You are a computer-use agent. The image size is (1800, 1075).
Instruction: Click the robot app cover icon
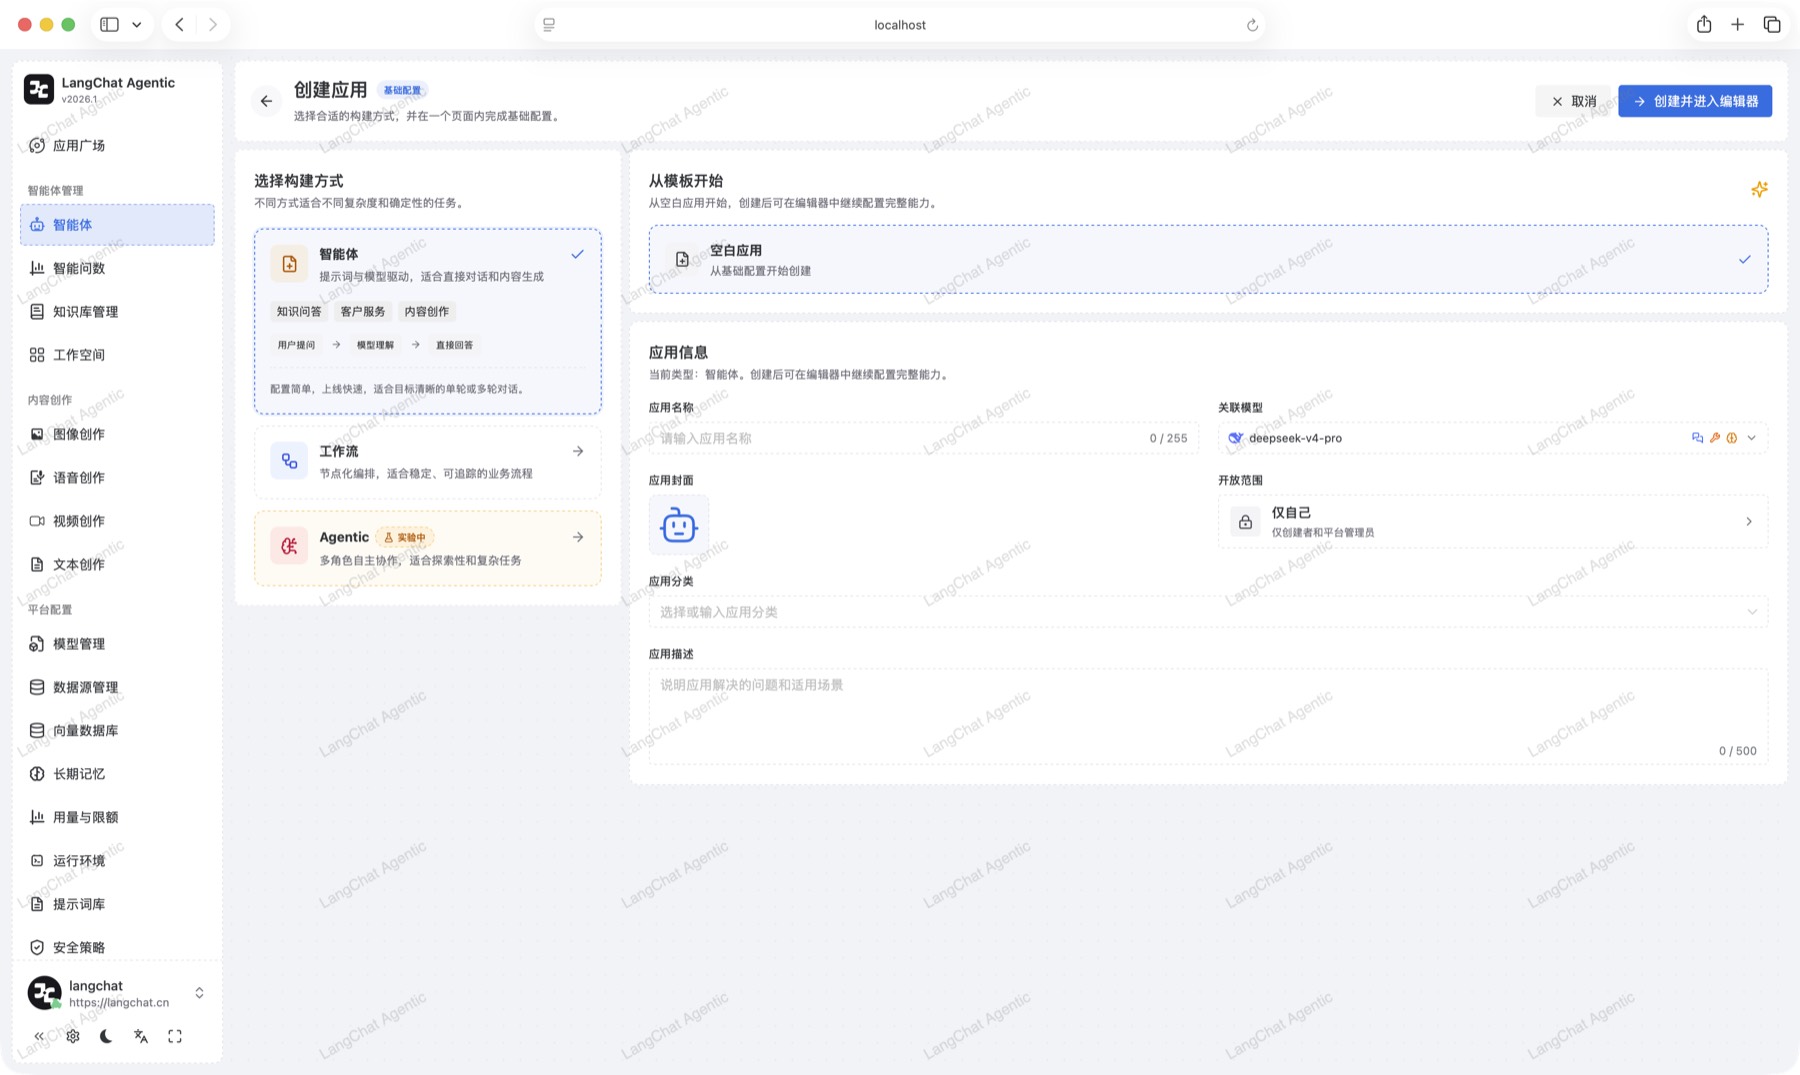pyautogui.click(x=679, y=525)
